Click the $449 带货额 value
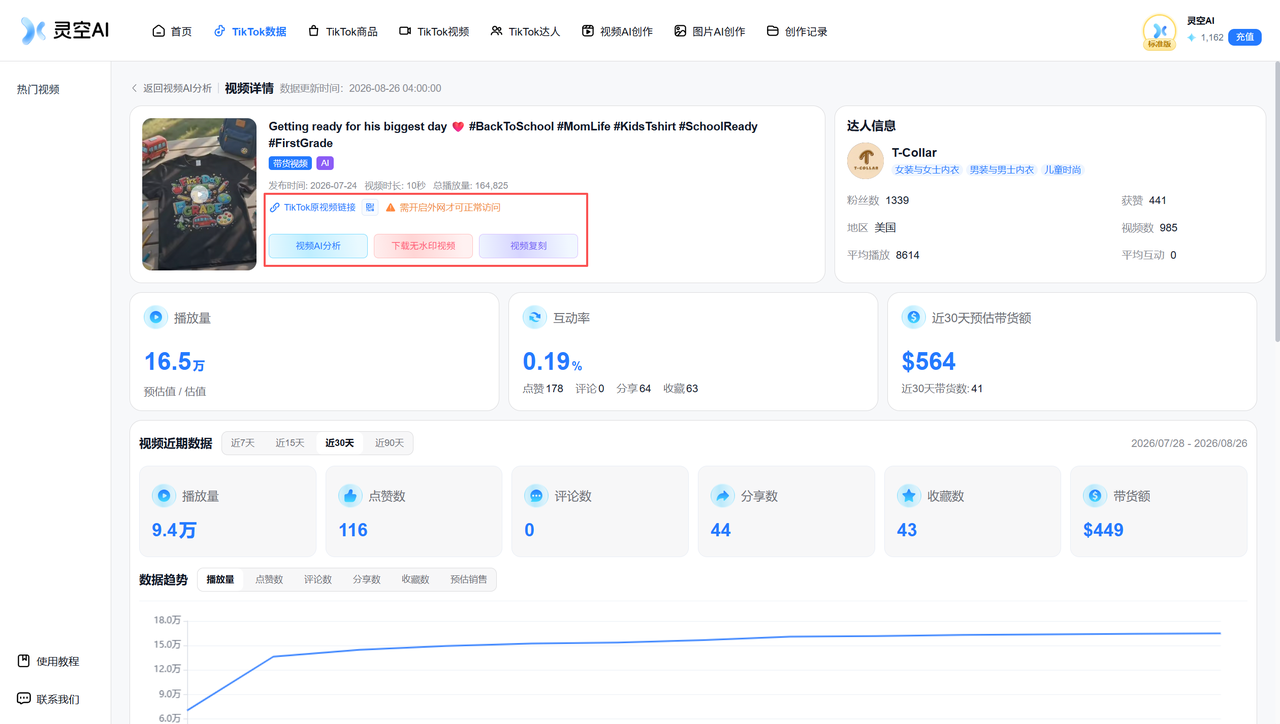 1103,530
